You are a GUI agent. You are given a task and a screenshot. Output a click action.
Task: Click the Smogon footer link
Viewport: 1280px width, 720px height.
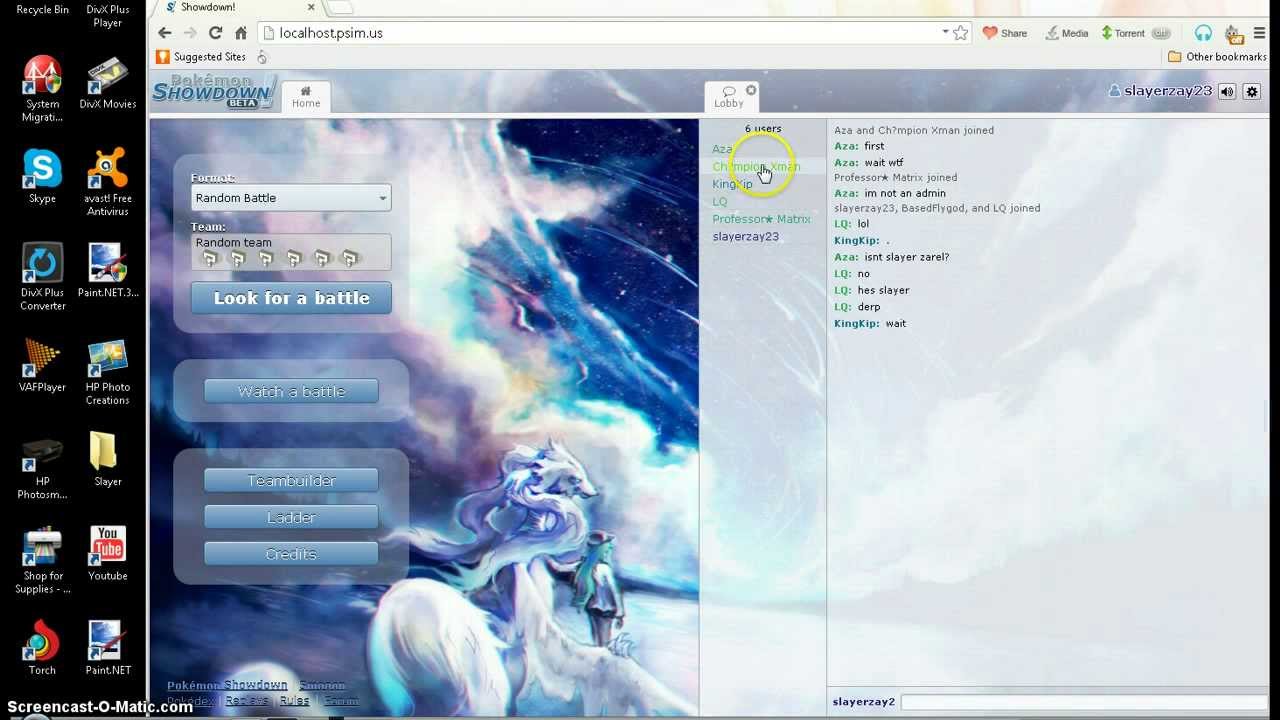[322, 685]
